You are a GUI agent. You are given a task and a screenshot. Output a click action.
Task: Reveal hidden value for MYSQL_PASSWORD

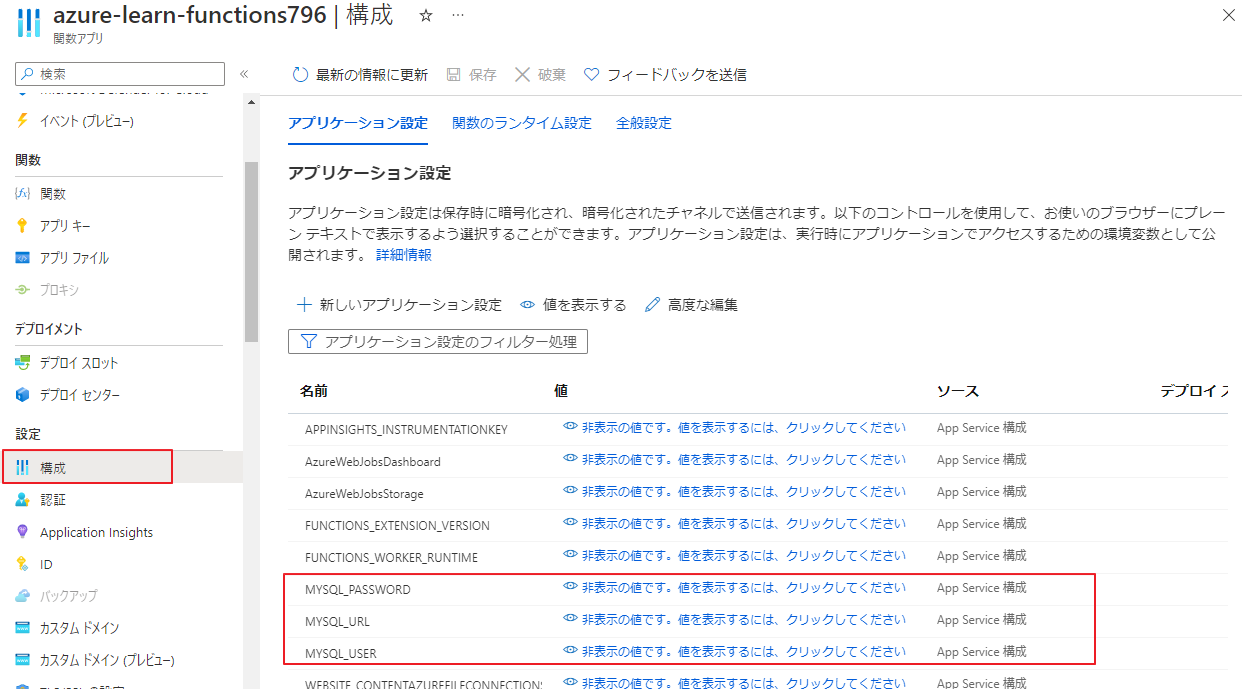pyautogui.click(x=735, y=587)
